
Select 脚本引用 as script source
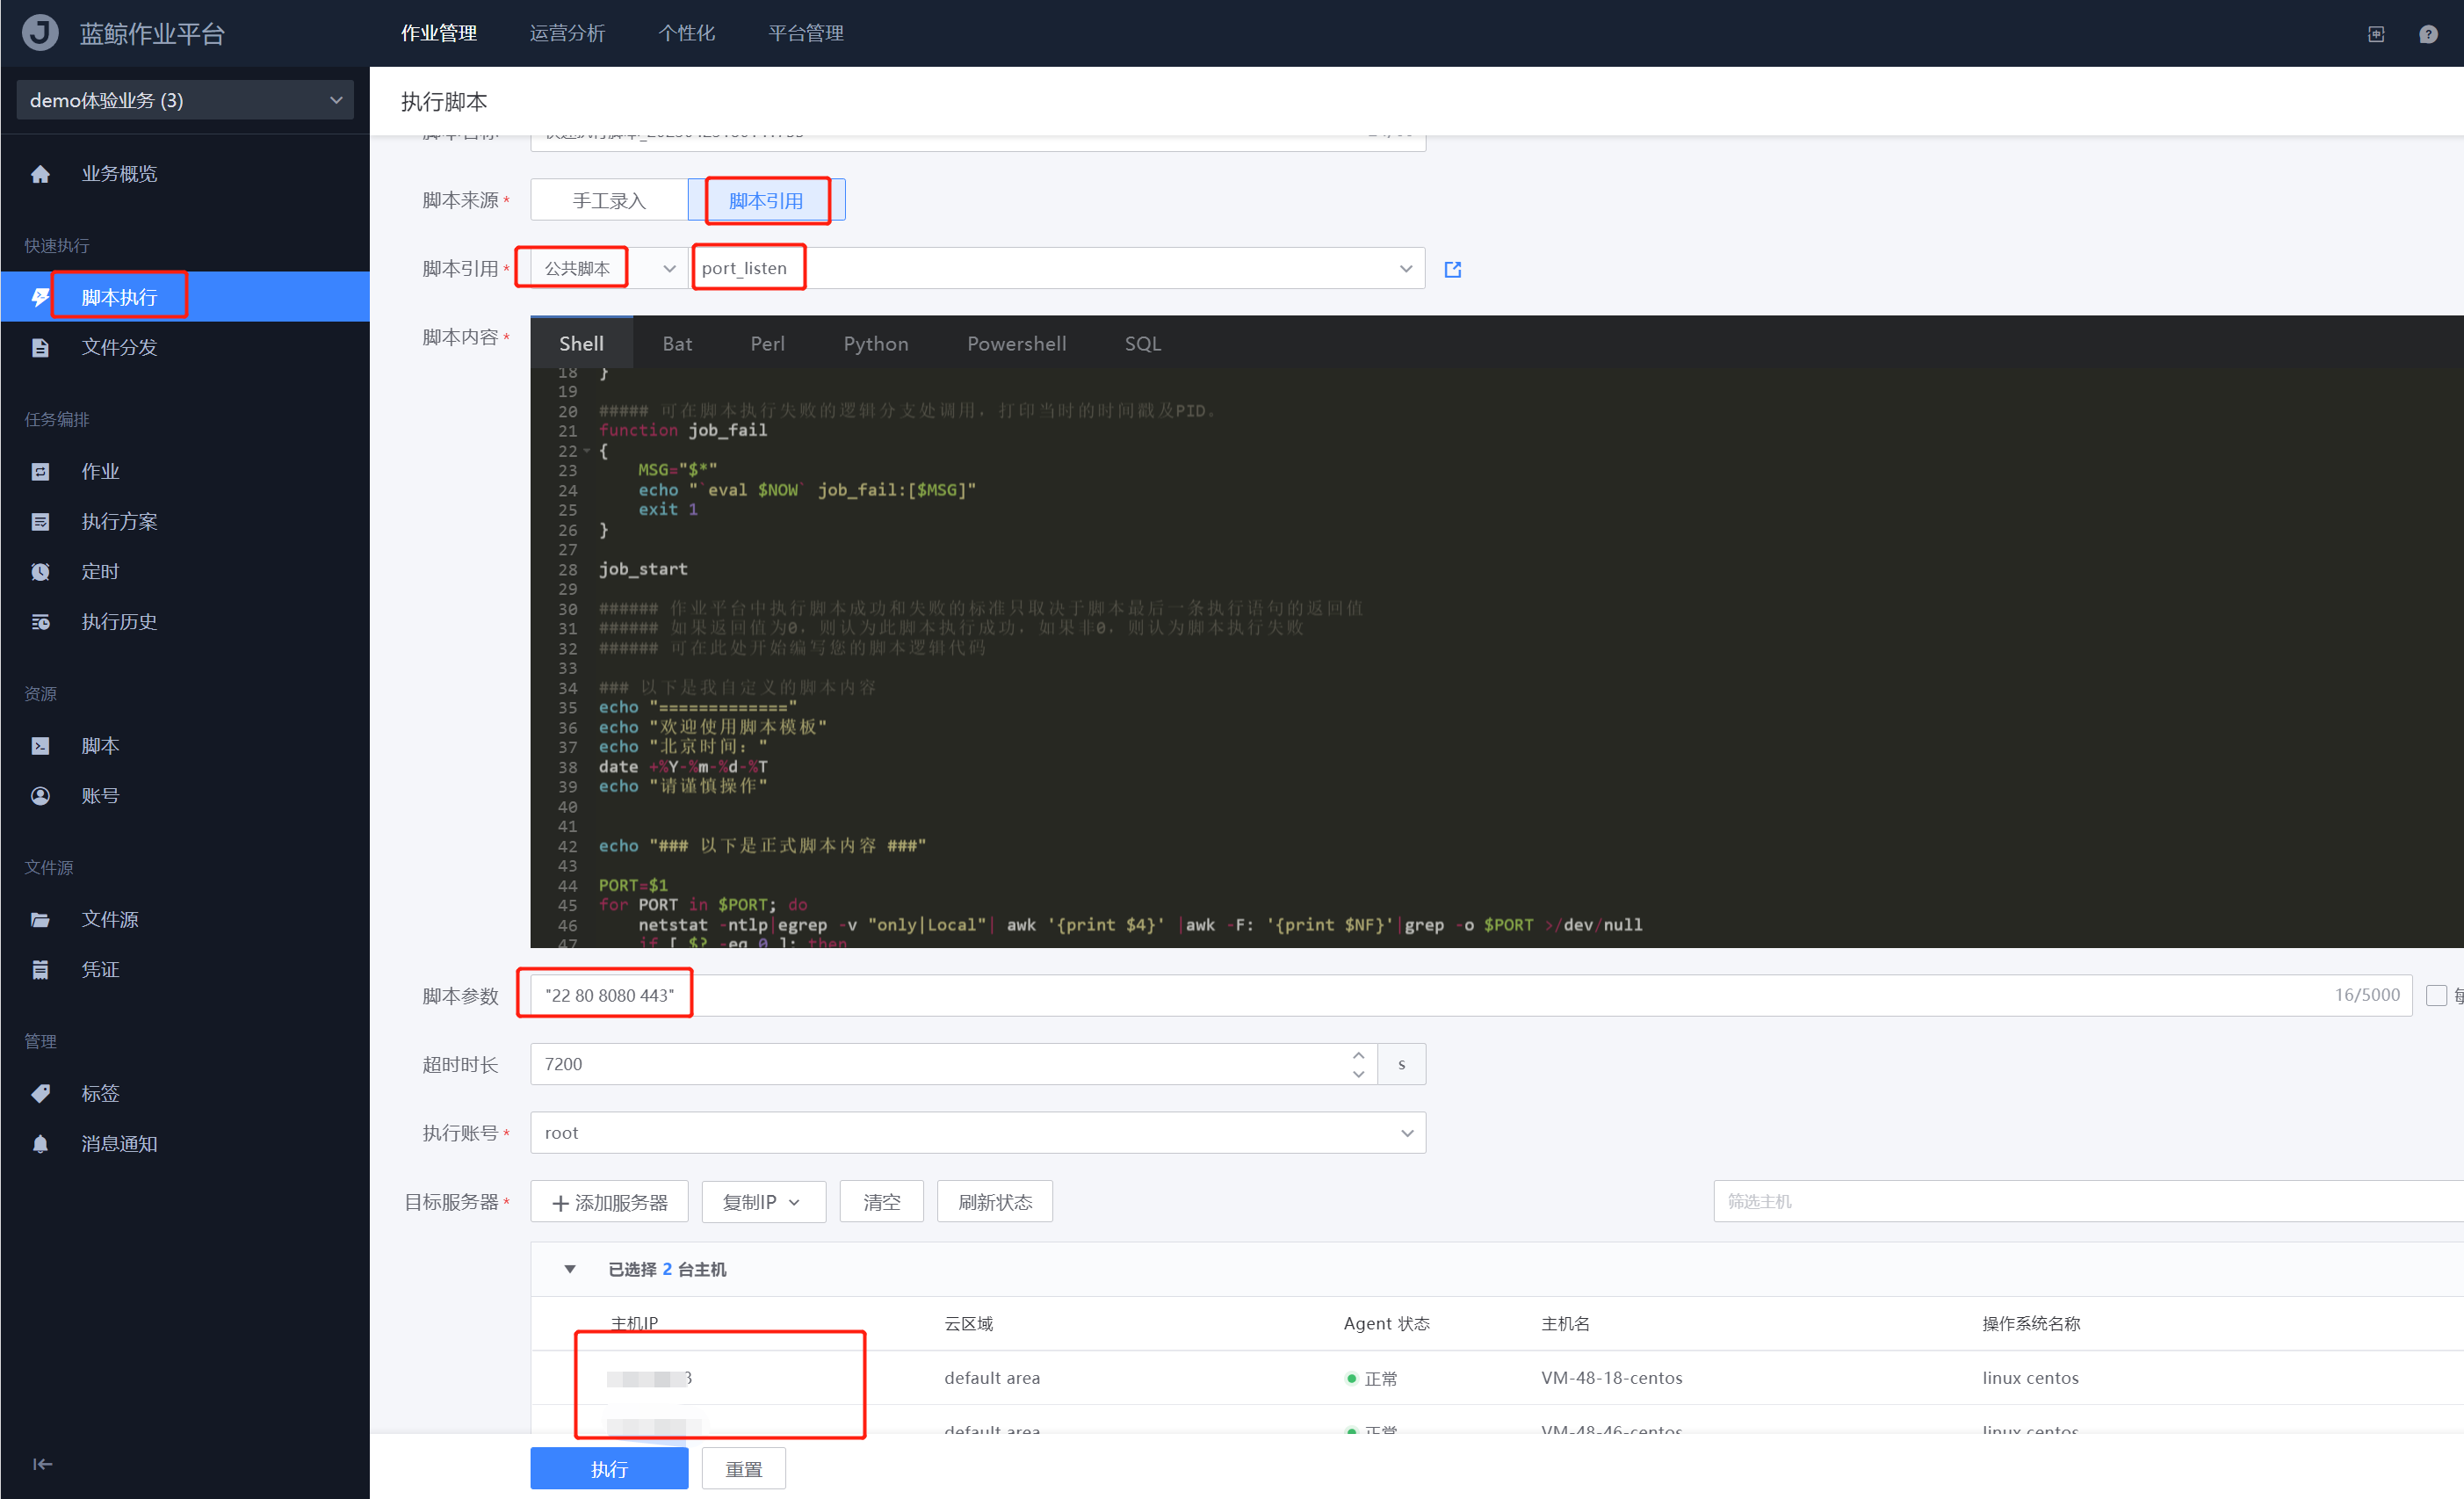(766, 200)
